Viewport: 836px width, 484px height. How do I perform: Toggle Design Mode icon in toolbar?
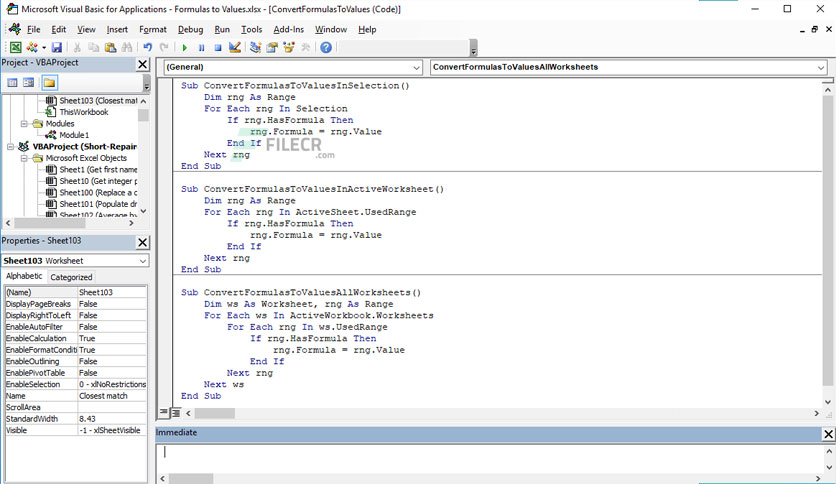point(235,47)
